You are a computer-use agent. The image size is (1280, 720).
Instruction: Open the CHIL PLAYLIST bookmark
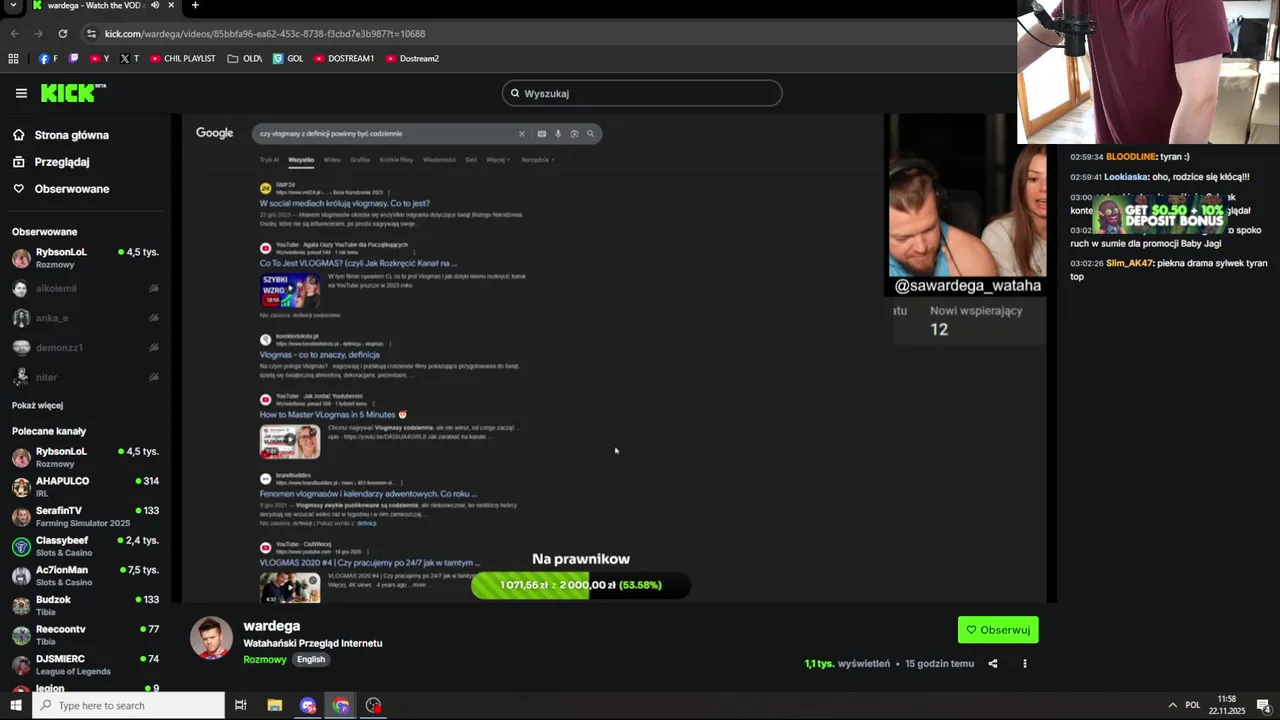183,58
